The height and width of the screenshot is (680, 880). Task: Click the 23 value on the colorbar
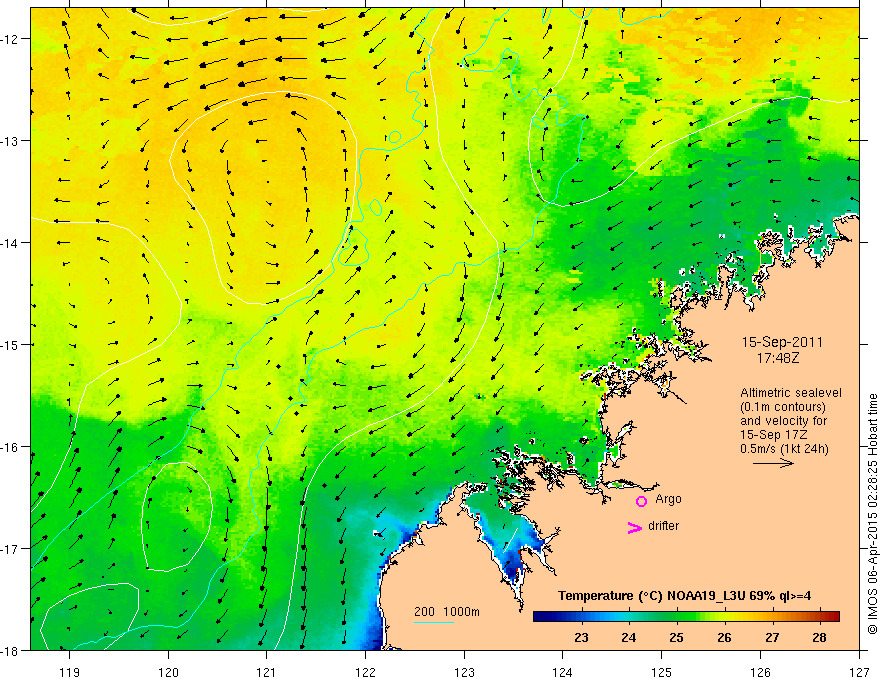581,637
